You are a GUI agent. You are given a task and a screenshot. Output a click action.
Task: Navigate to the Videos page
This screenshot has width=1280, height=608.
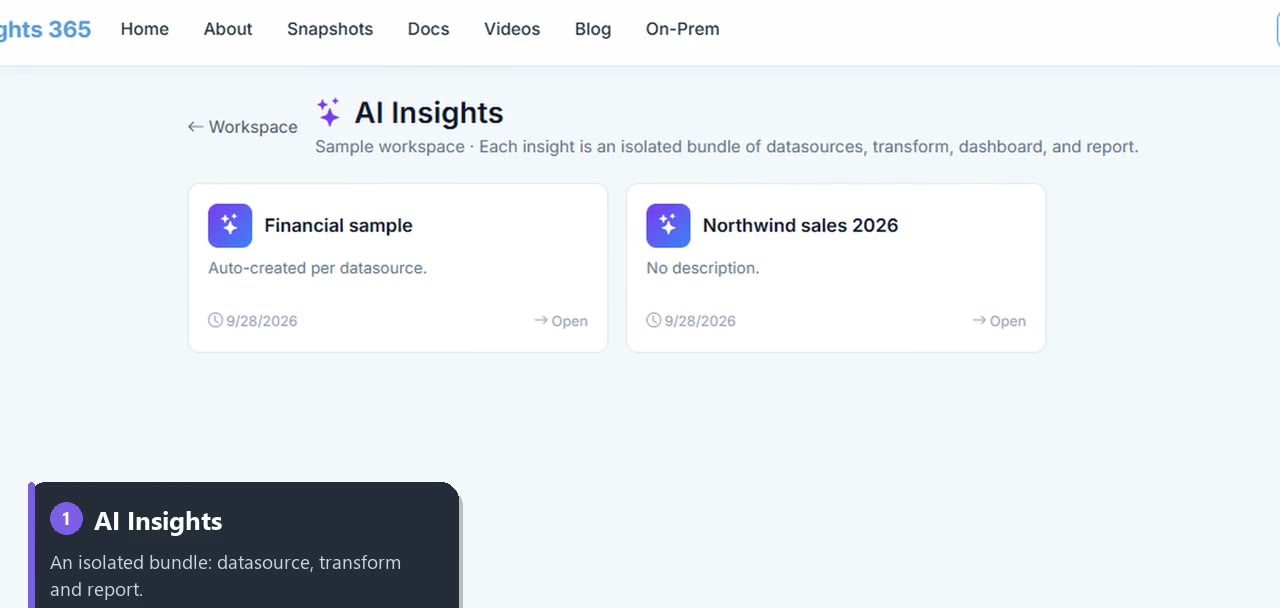pos(512,29)
